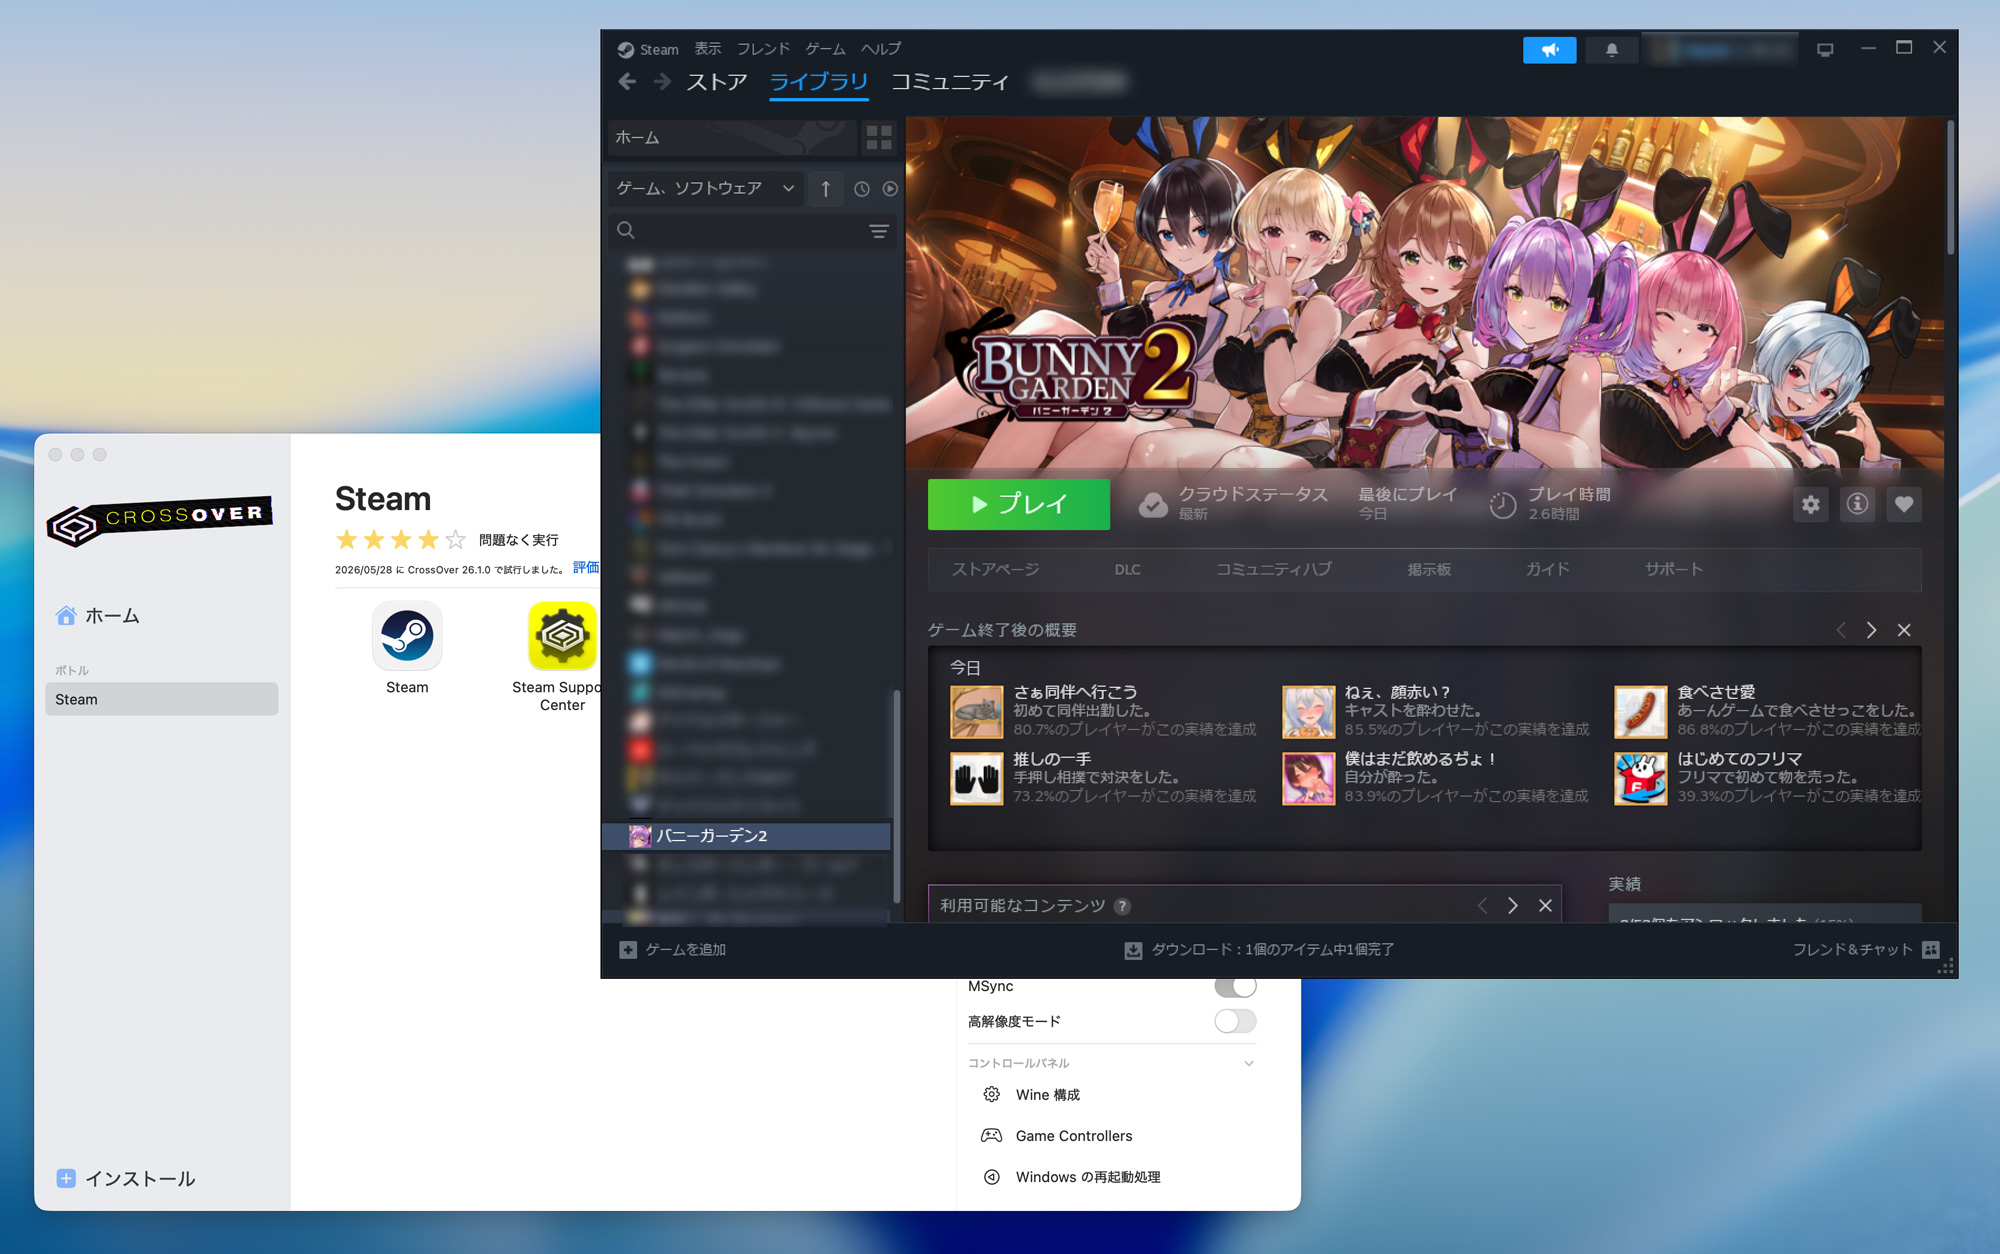Screen dimensions: 2000x1254
Task: Open the notifications bell
Action: point(1611,49)
